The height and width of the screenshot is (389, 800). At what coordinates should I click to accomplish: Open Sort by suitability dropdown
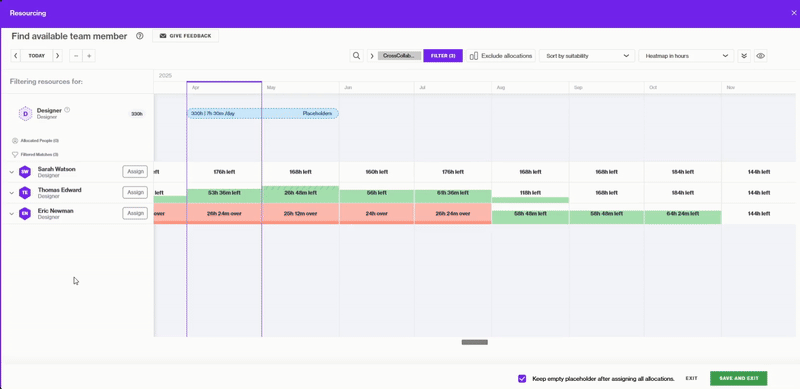[x=587, y=56]
